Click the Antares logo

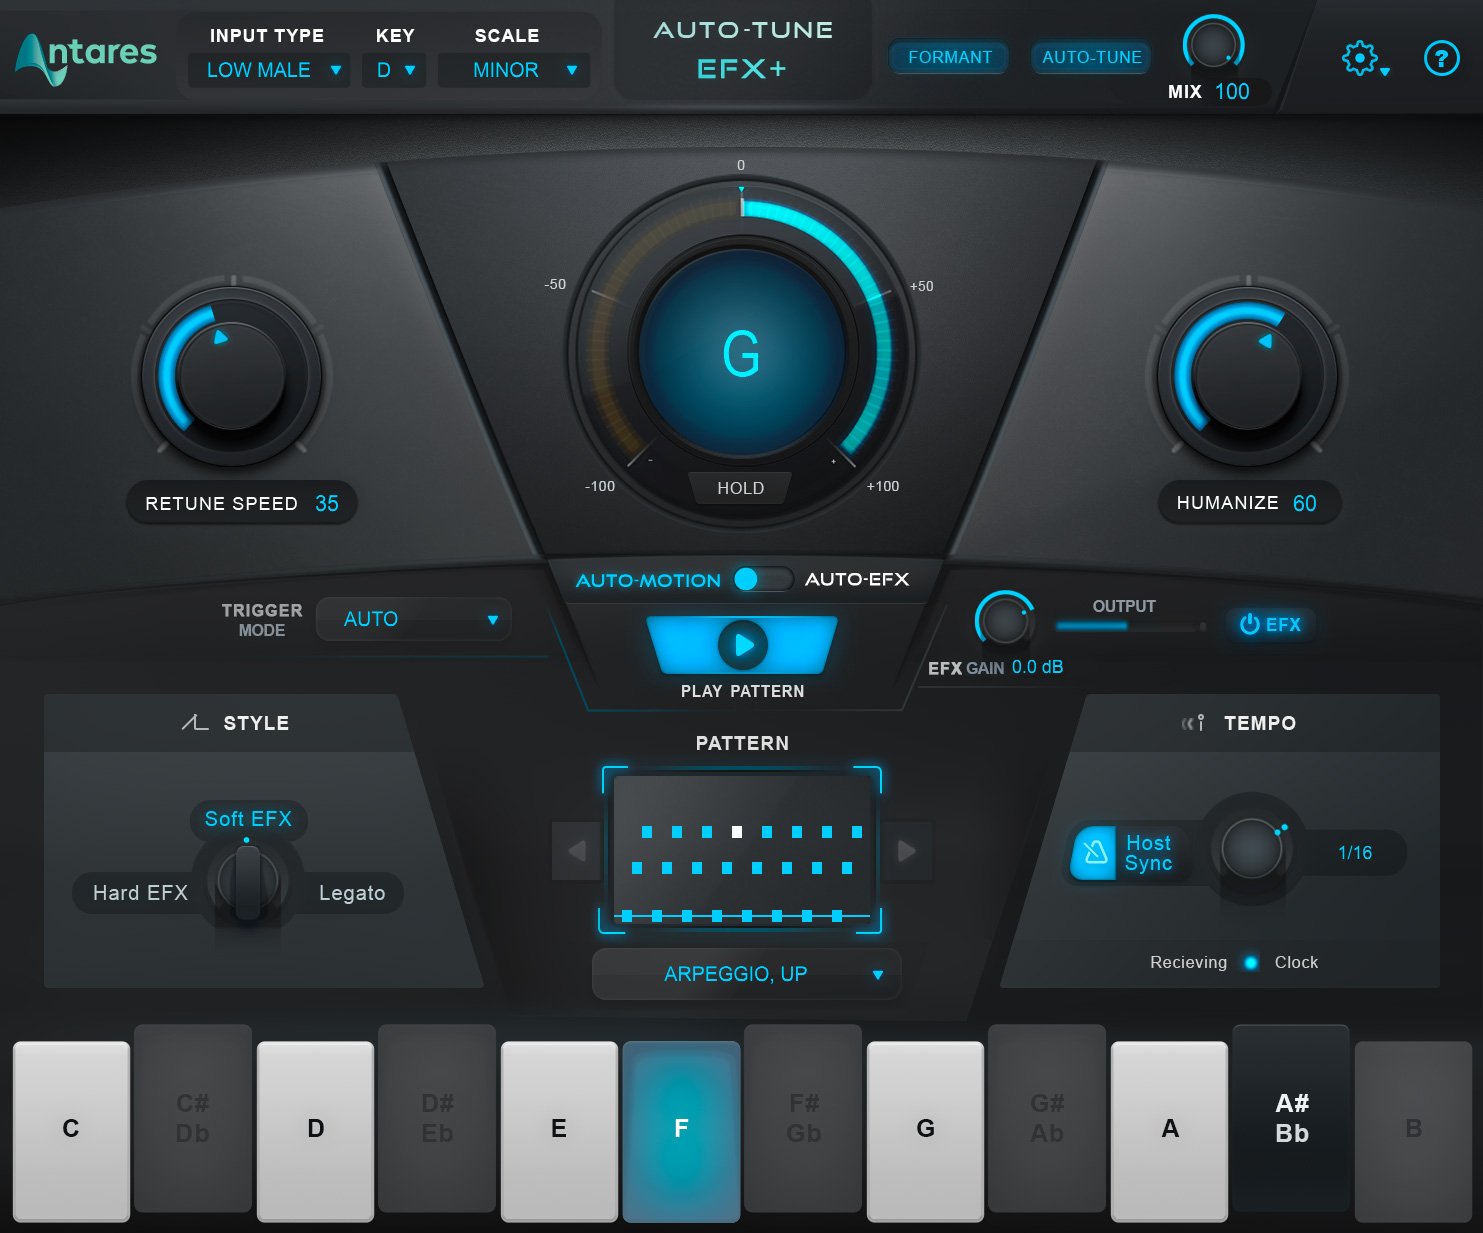click(x=86, y=57)
